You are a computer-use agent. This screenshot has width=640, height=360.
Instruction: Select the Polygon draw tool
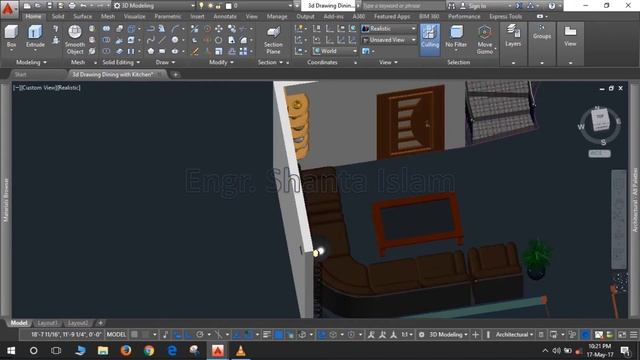click(x=151, y=51)
